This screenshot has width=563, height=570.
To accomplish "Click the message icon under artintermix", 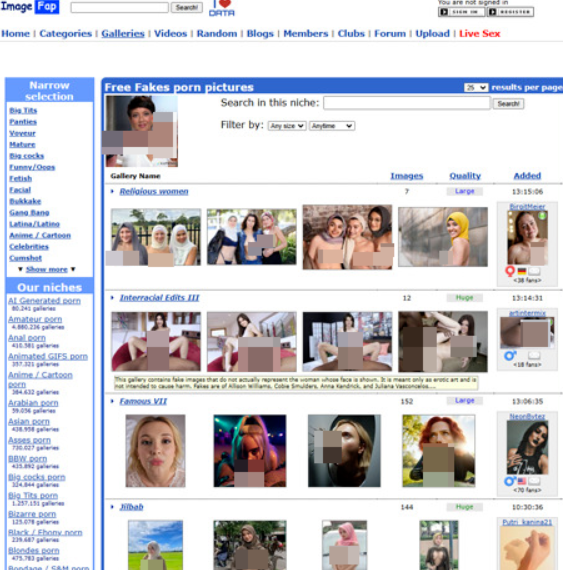I will [534, 355].
